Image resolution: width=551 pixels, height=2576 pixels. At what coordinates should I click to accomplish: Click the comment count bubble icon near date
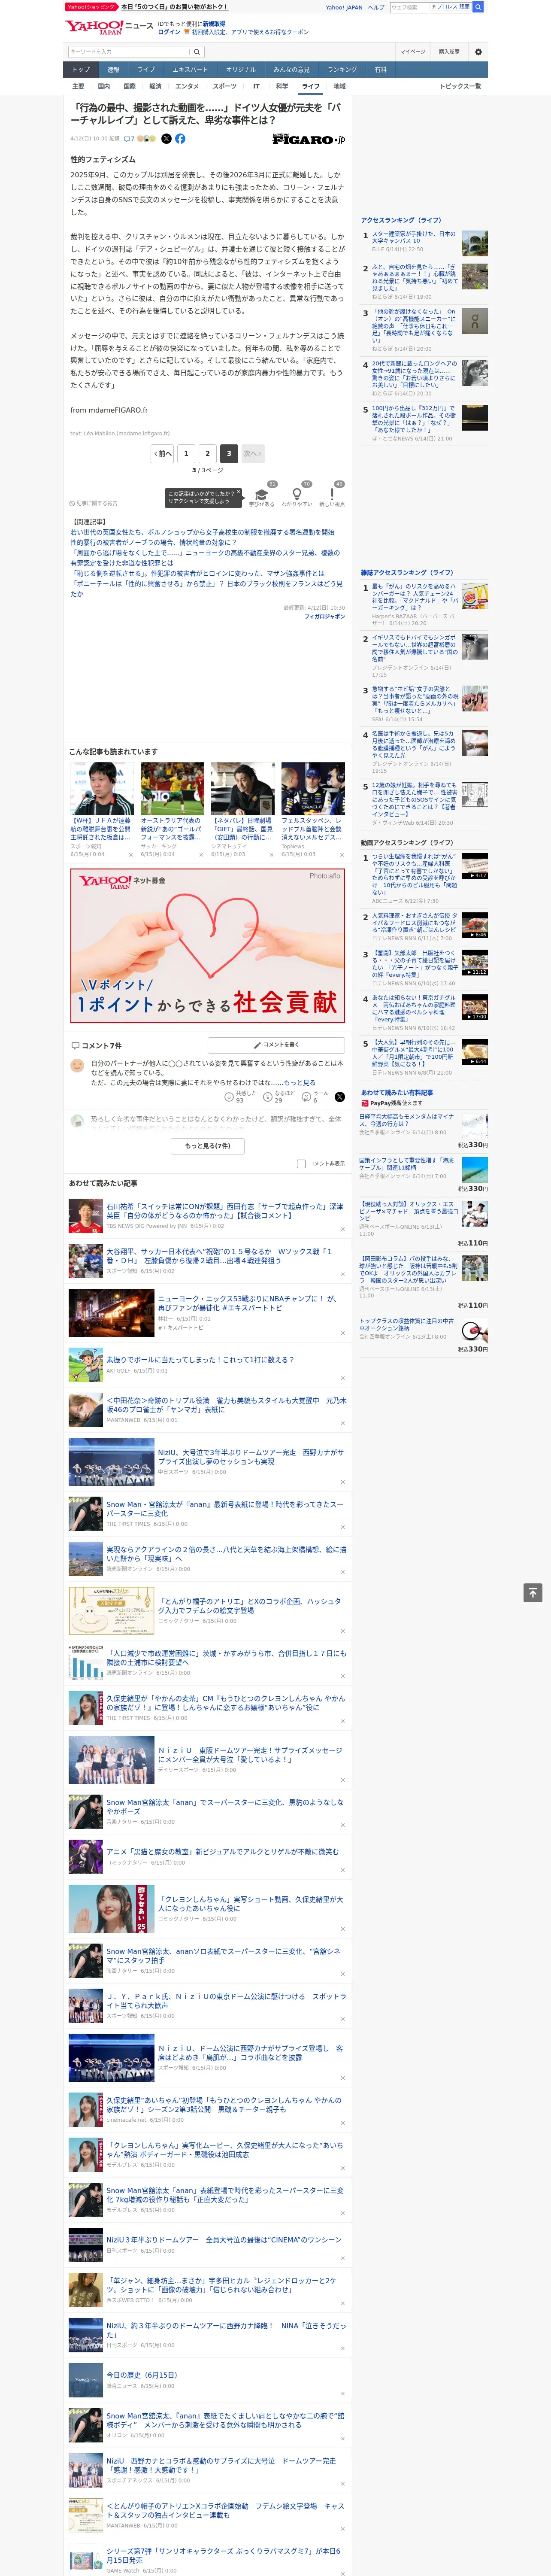point(129,139)
